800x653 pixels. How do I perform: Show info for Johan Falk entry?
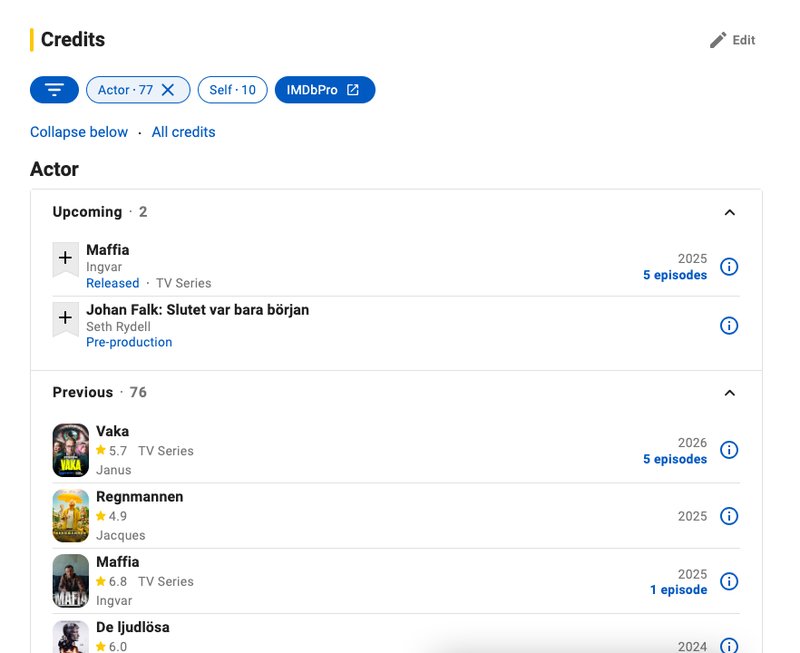[729, 325]
